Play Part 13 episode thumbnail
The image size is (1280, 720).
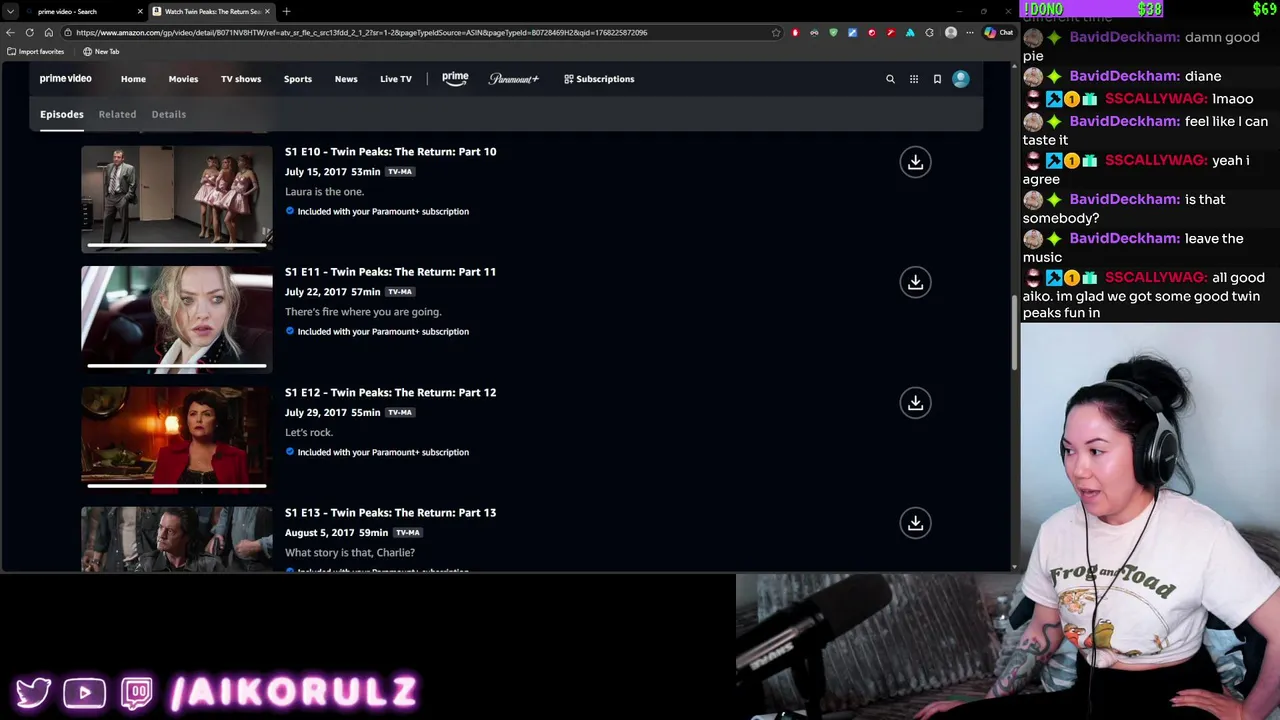click(x=177, y=539)
